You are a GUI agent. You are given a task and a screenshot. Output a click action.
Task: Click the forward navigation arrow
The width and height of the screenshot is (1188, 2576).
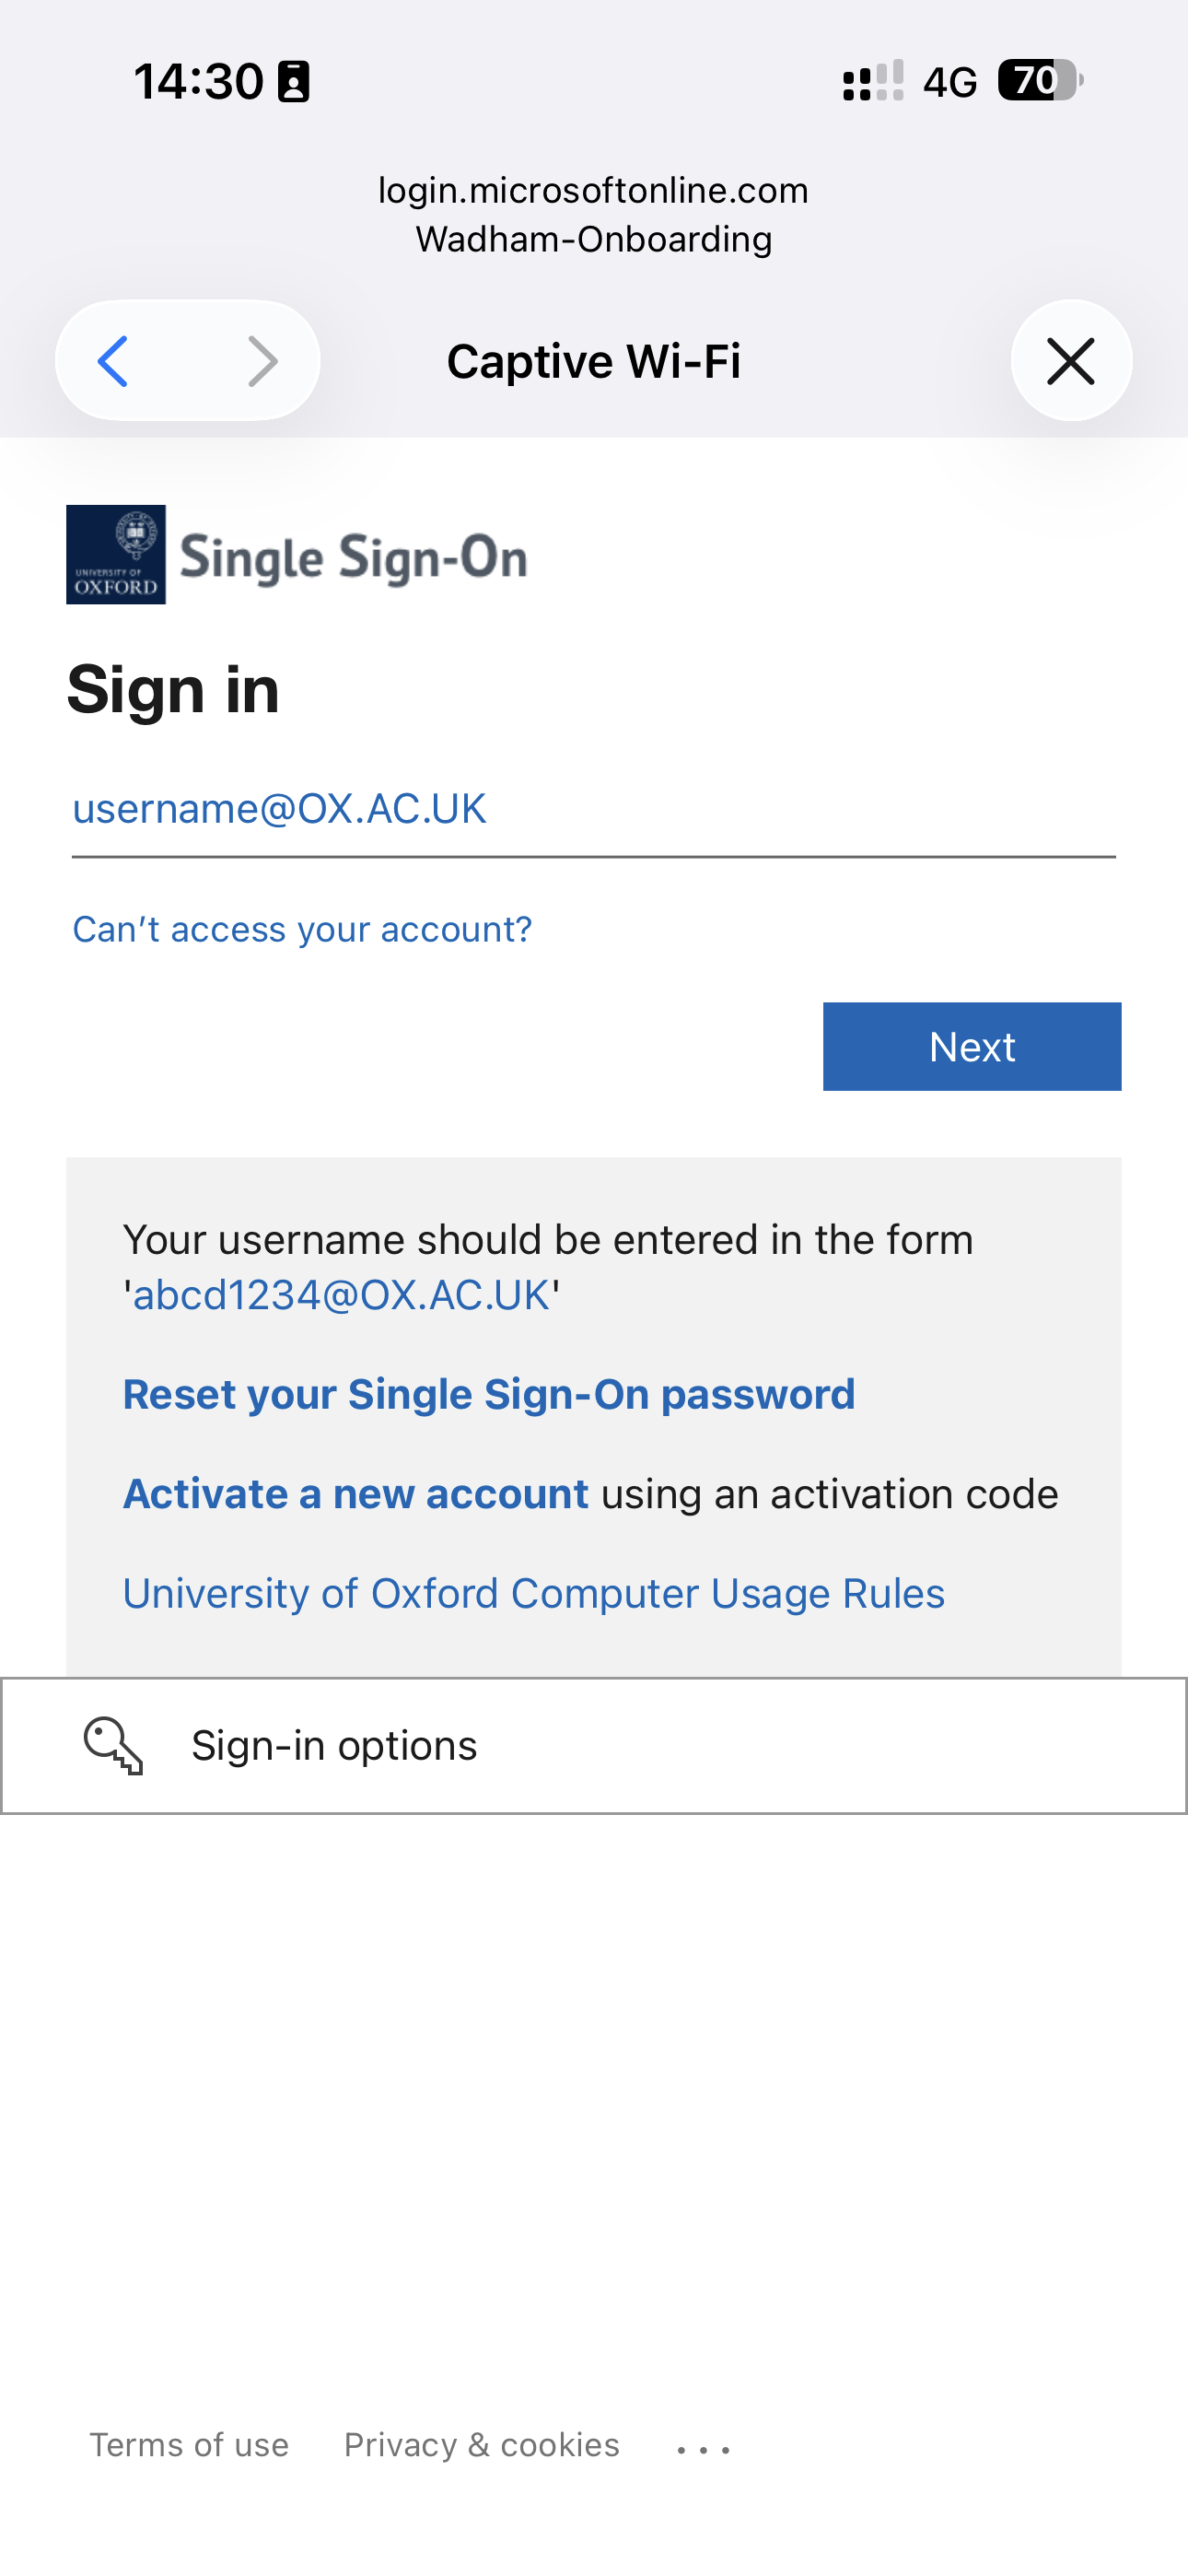[263, 360]
